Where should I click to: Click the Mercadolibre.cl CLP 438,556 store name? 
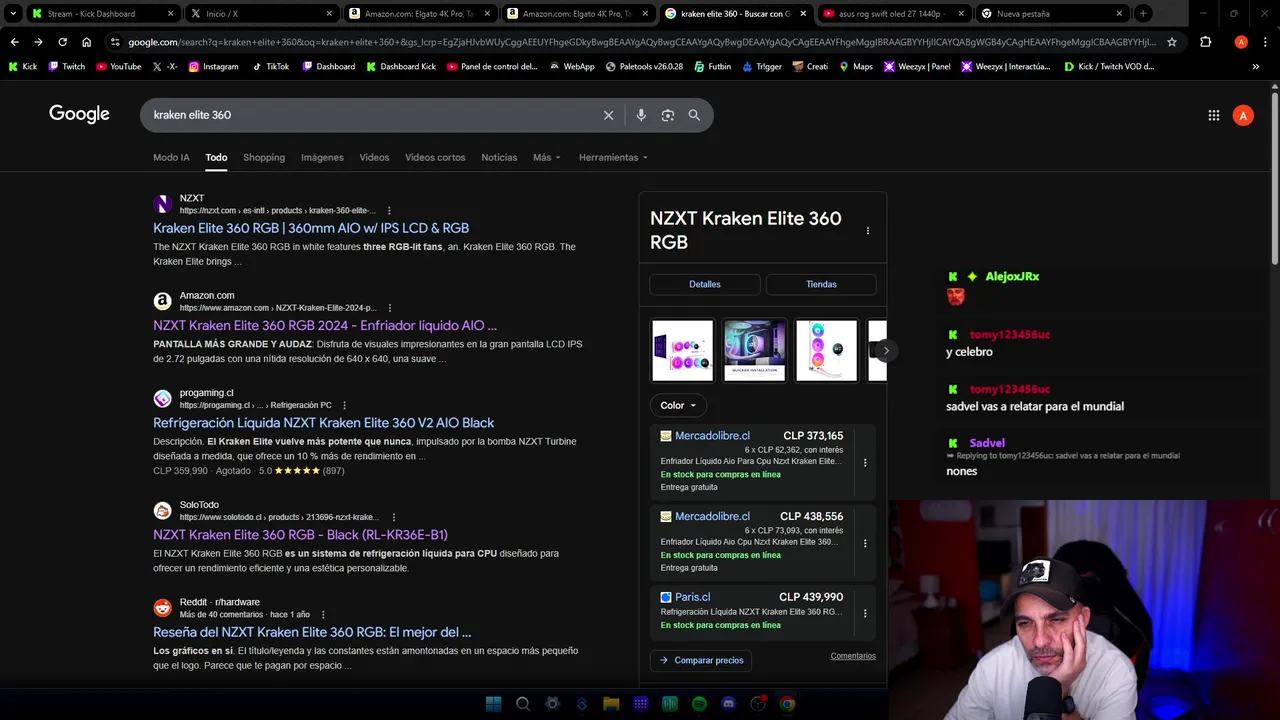712,517
